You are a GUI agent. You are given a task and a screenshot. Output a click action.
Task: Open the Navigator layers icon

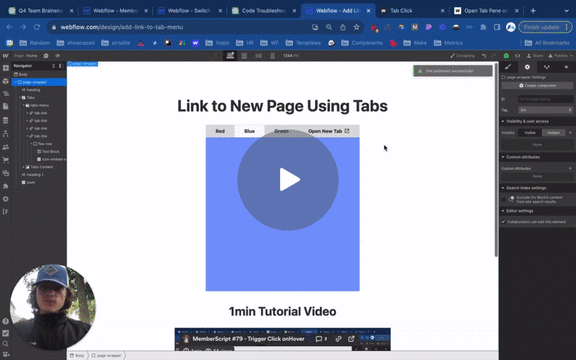[x=6, y=94]
